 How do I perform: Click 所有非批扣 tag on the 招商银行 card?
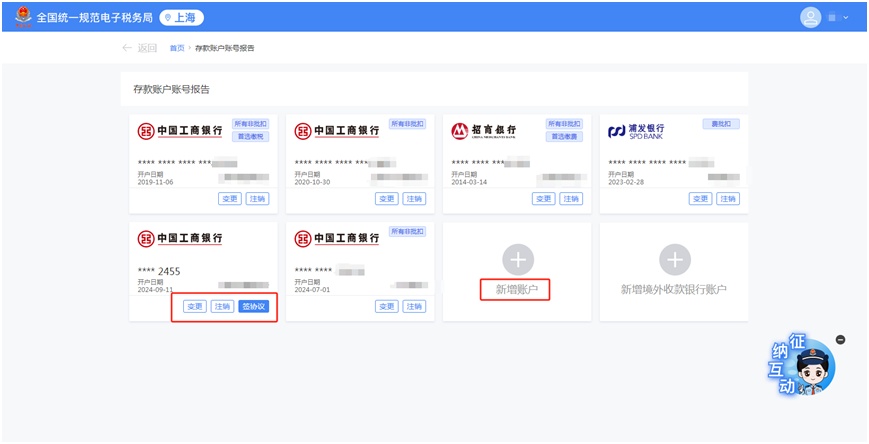(564, 124)
